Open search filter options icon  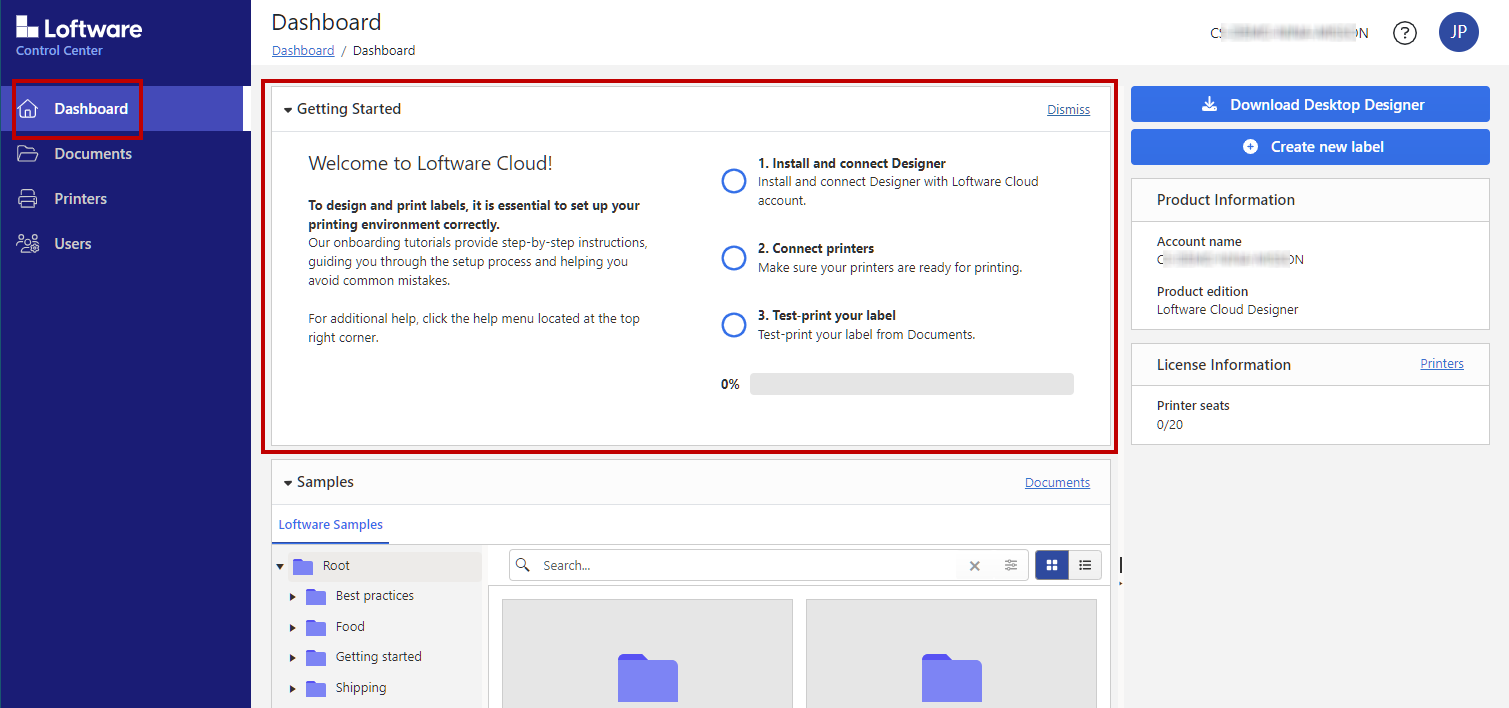coord(1011,565)
